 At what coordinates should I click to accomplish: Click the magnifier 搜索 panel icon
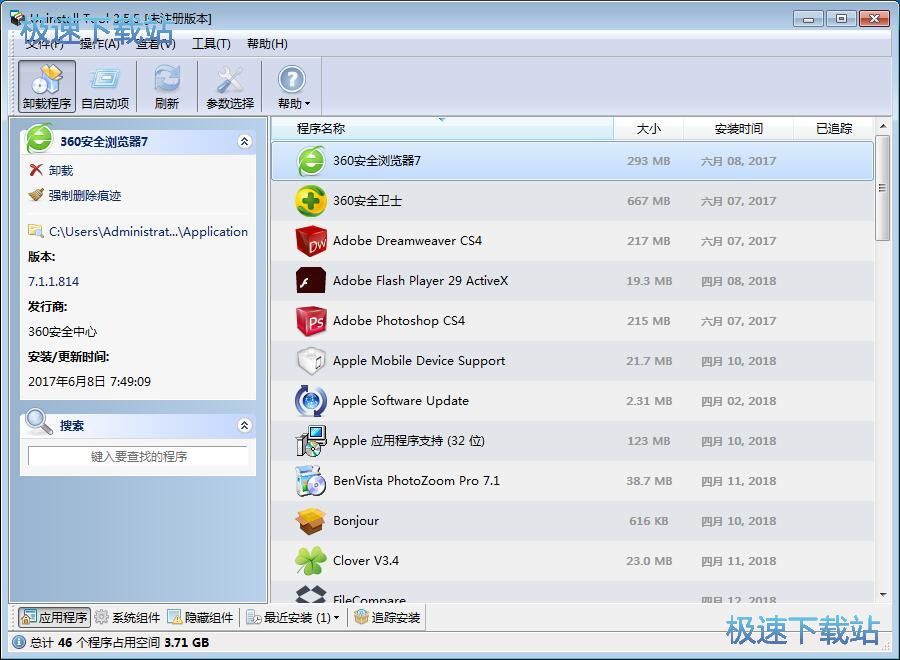point(39,422)
